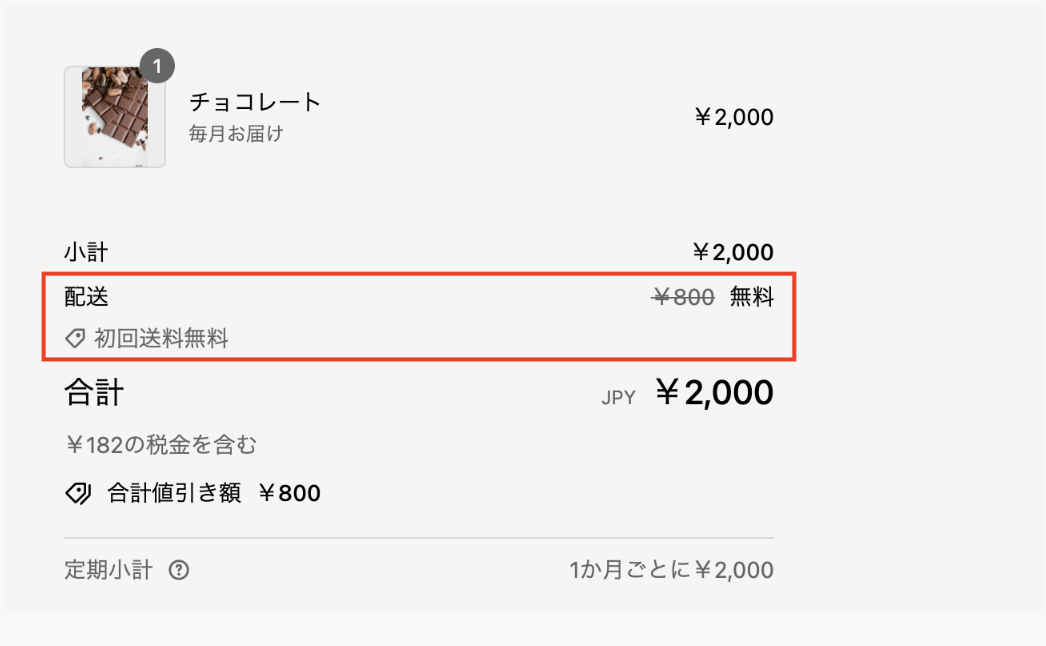Click the struck-through ¥800 shipping price
Screen dimensions: 1046x646
click(683, 297)
